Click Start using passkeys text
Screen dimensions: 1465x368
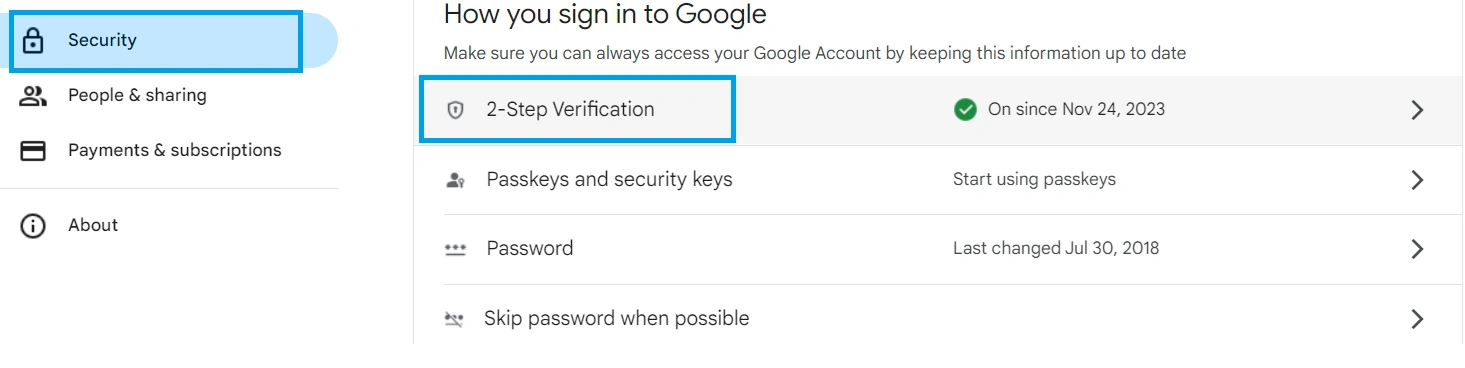[1034, 180]
